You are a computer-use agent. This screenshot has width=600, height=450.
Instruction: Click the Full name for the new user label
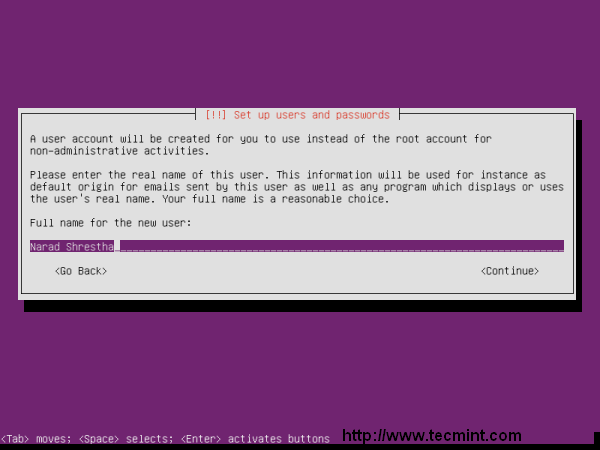coord(111,223)
